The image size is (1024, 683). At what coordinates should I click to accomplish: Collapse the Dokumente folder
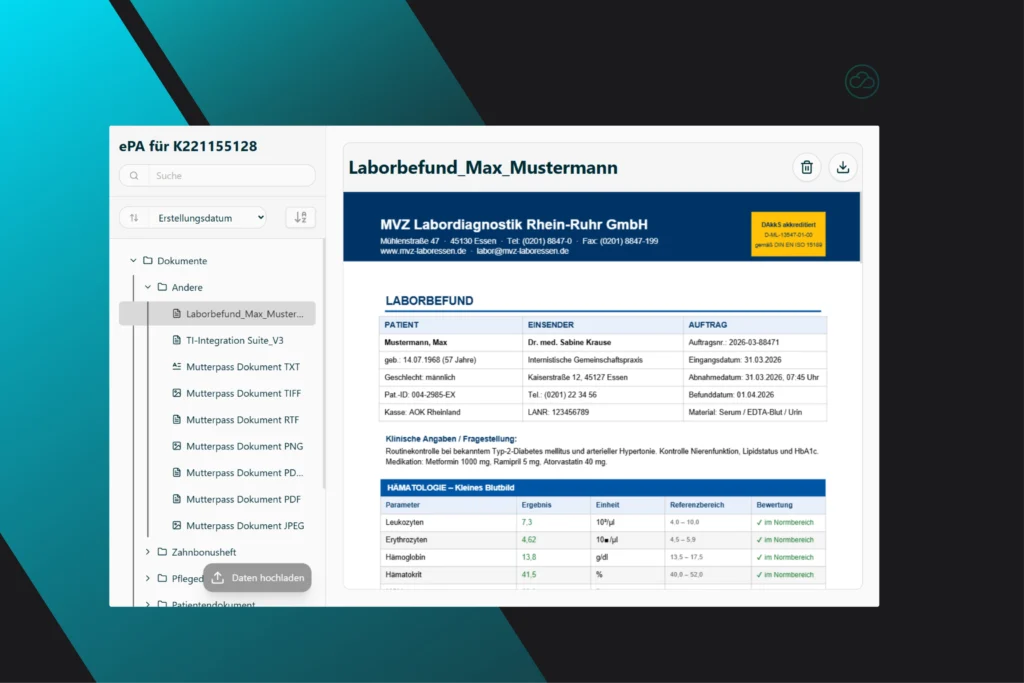(x=132, y=260)
